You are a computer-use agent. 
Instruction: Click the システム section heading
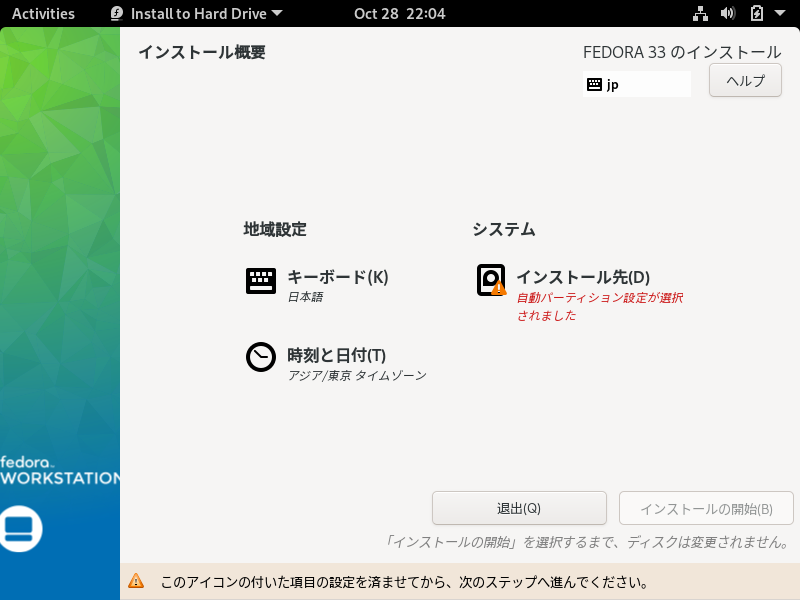[x=504, y=229]
